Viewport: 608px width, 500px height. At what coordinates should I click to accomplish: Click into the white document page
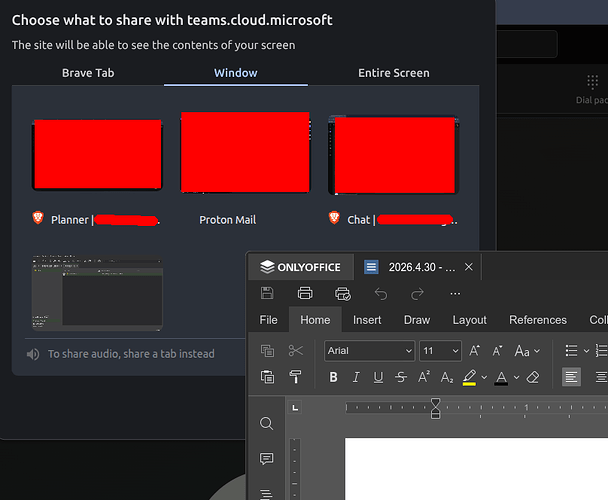click(476, 469)
